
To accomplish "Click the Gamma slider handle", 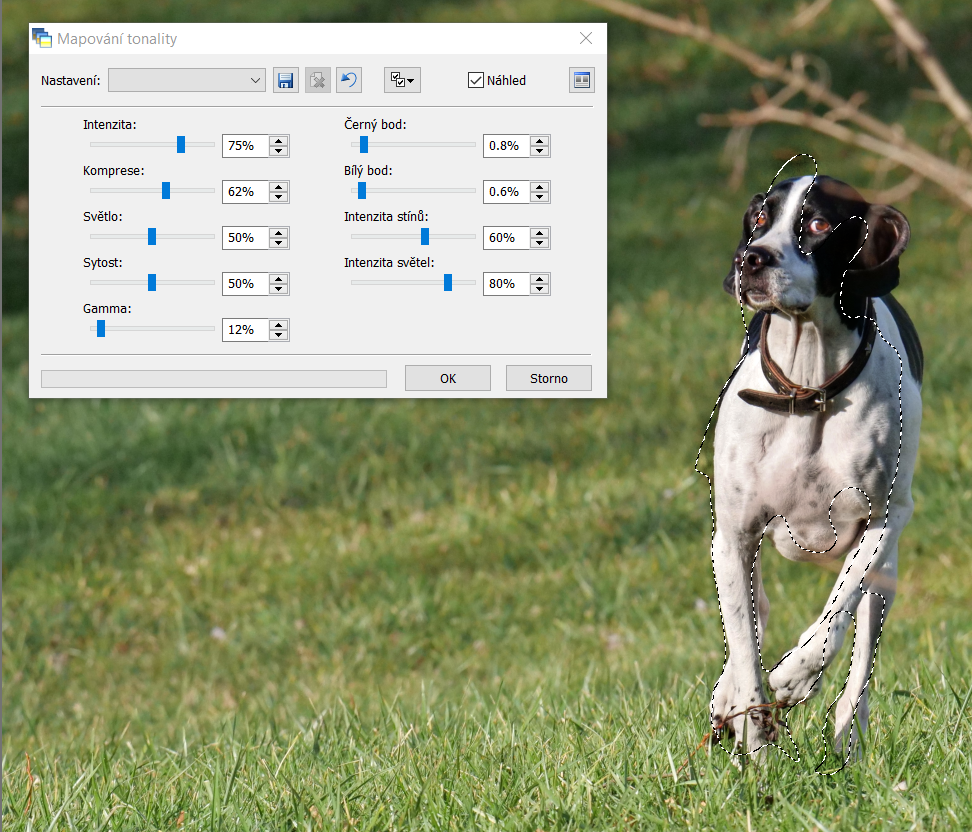I will pos(101,329).
